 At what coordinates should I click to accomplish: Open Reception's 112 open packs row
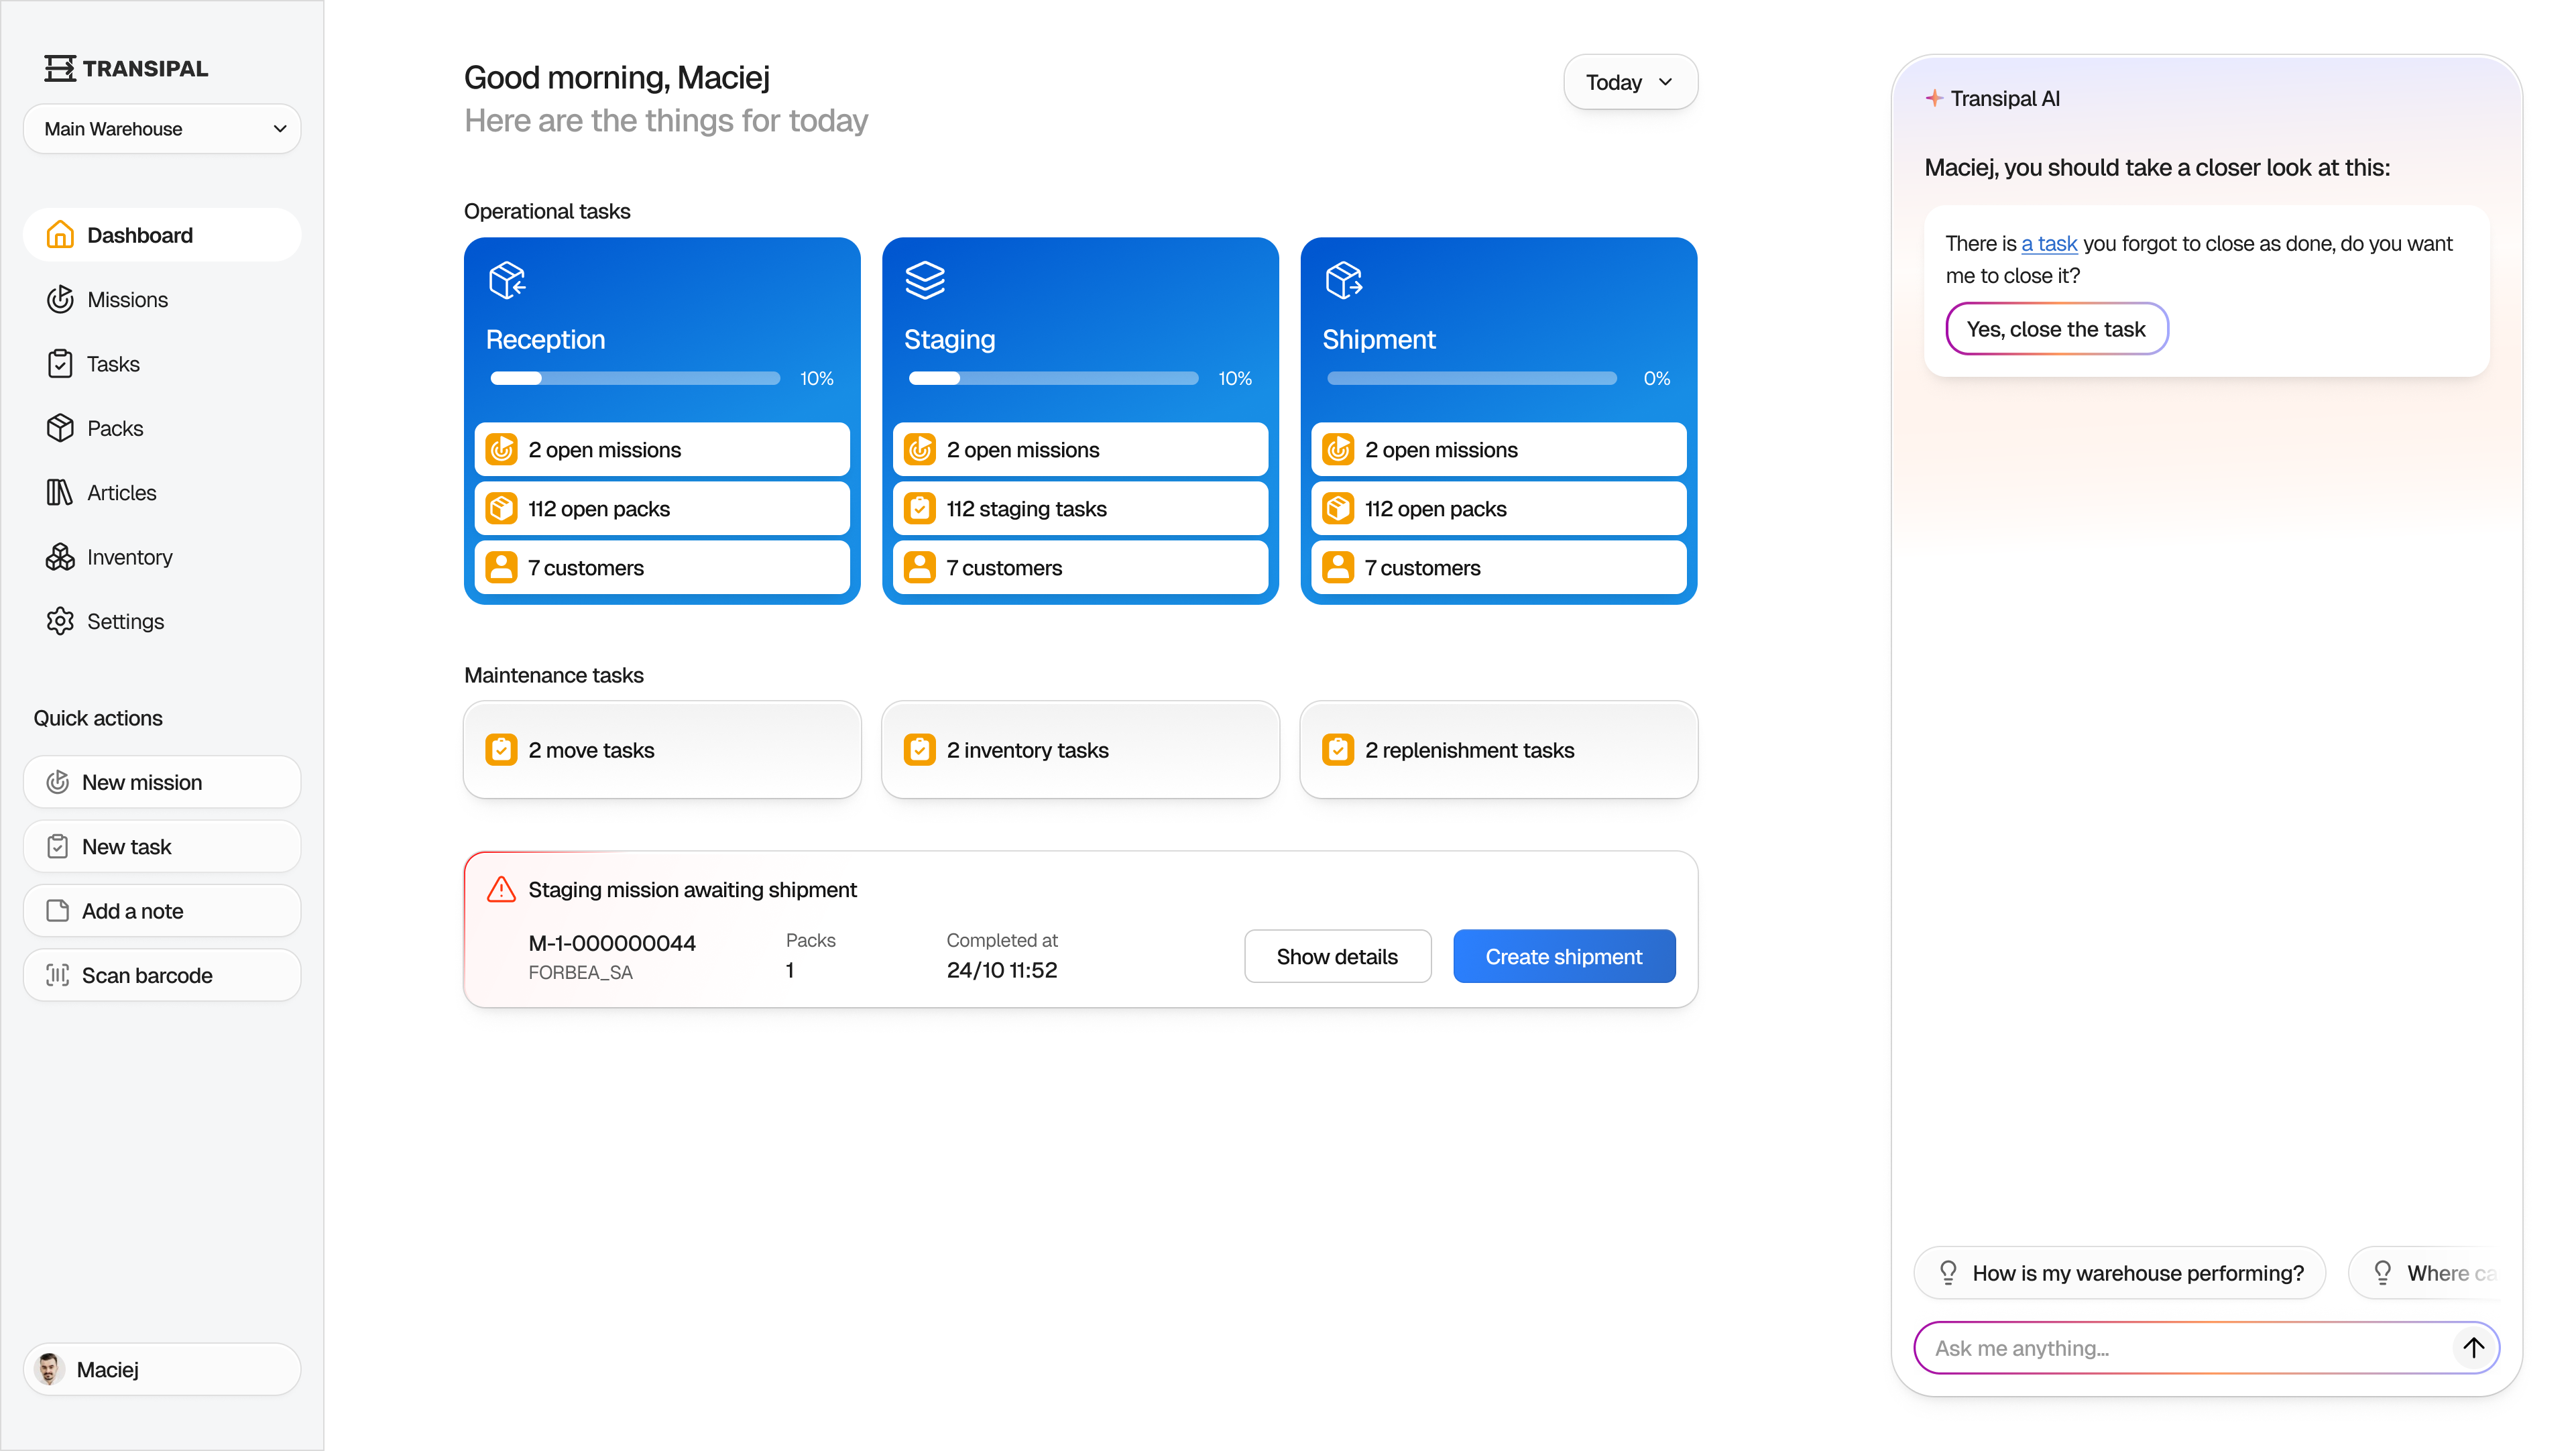coord(662,509)
